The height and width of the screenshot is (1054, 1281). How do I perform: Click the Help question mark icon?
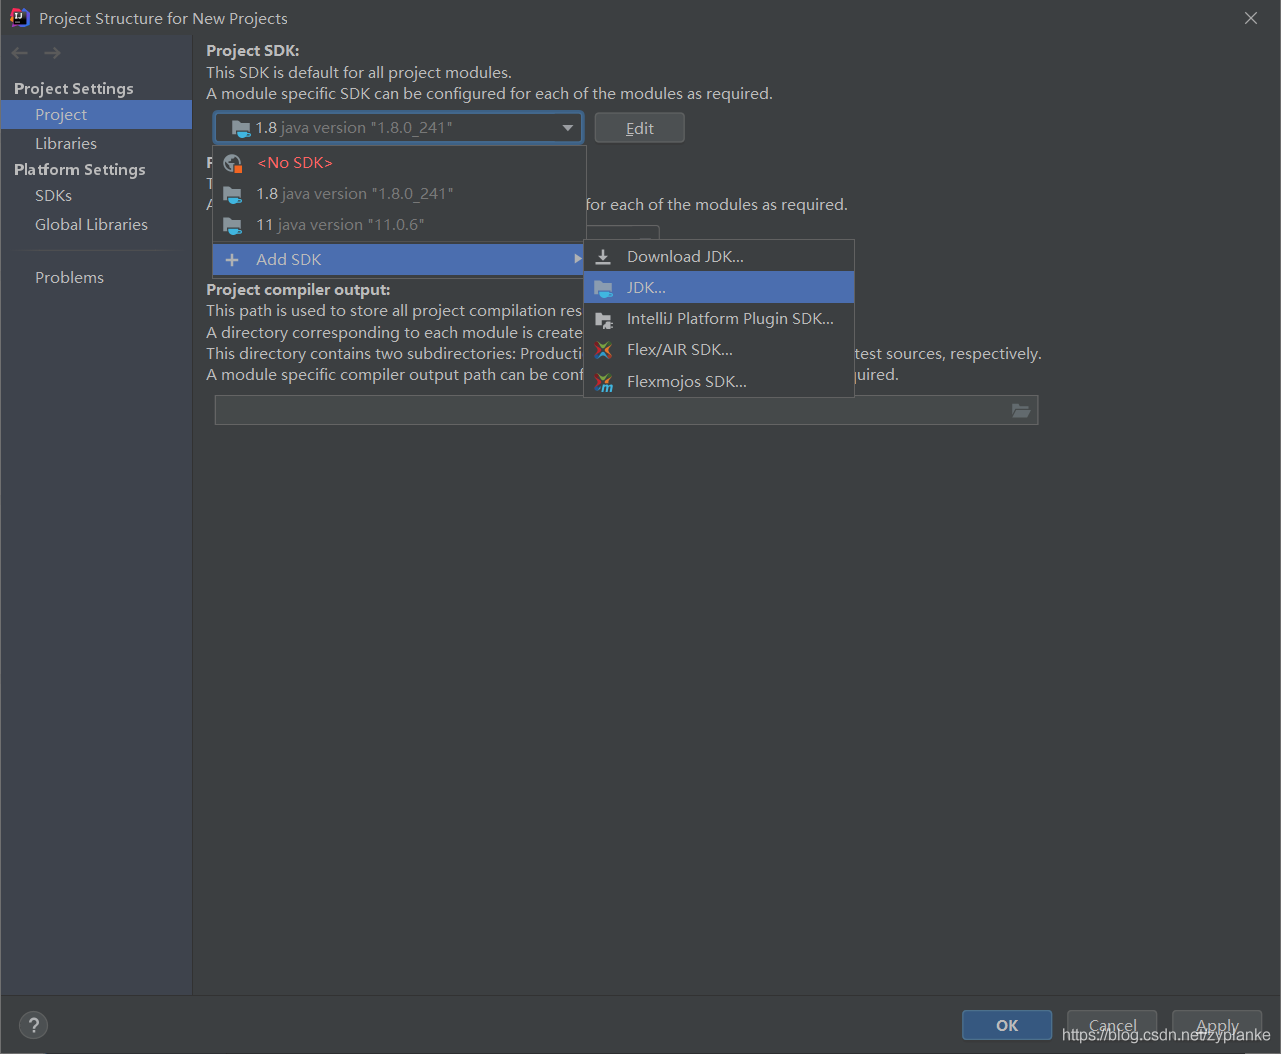click(32, 1024)
